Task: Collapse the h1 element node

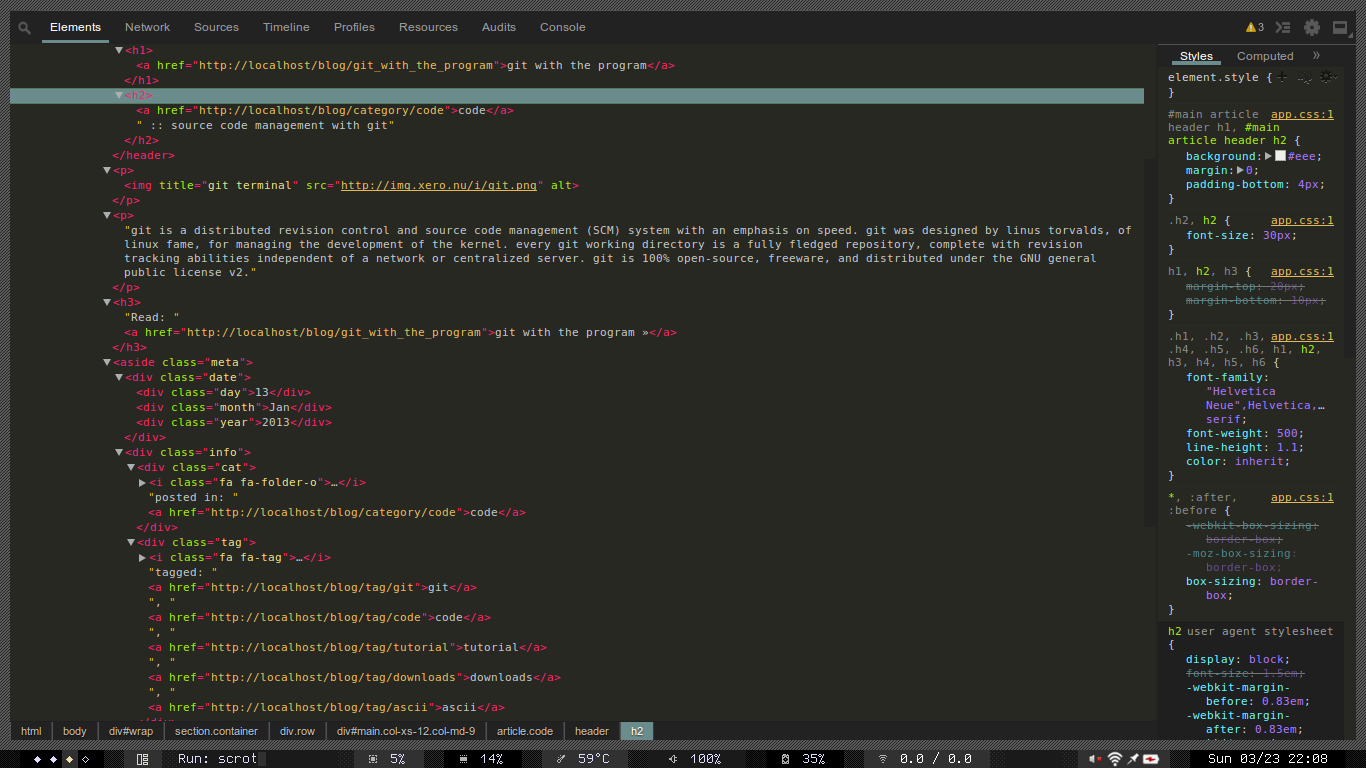Action: tap(119, 50)
